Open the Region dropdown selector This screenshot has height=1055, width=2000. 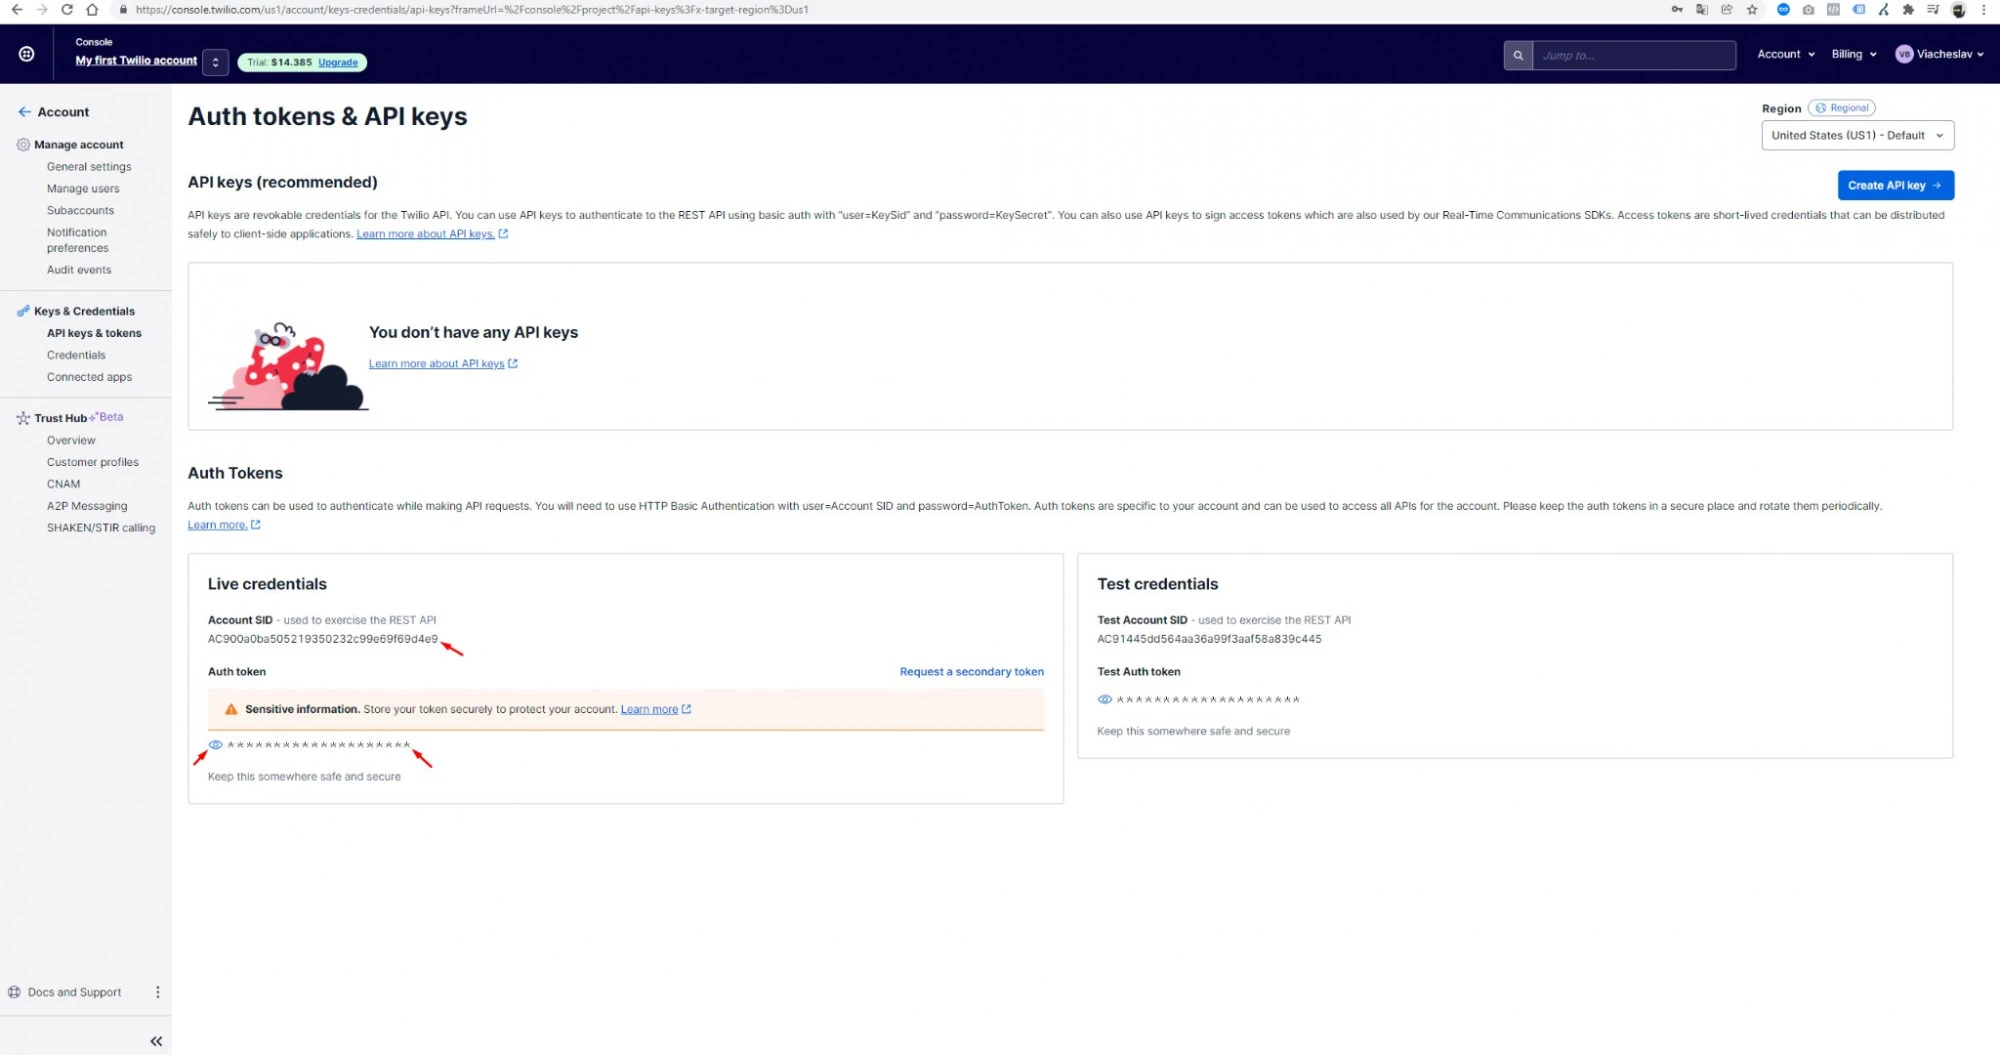tap(1857, 135)
